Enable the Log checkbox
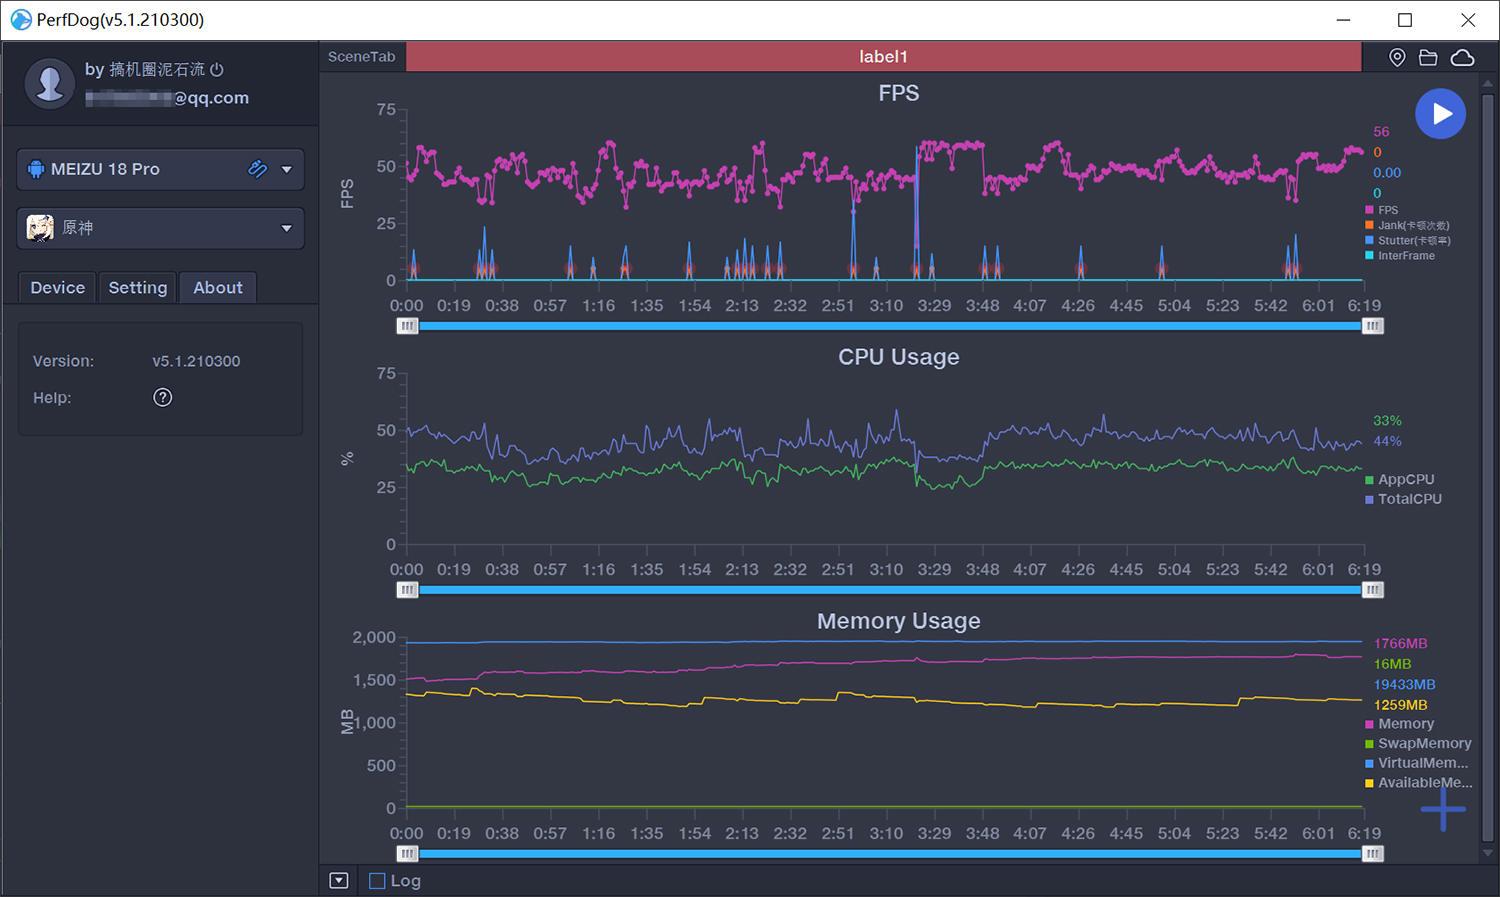This screenshot has width=1500, height=897. (x=377, y=881)
